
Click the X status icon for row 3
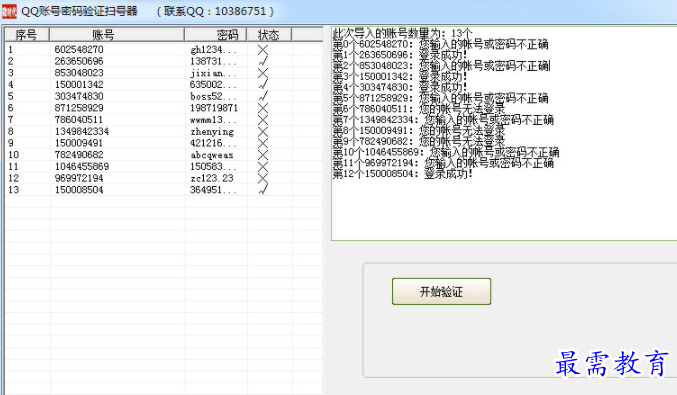[263, 73]
